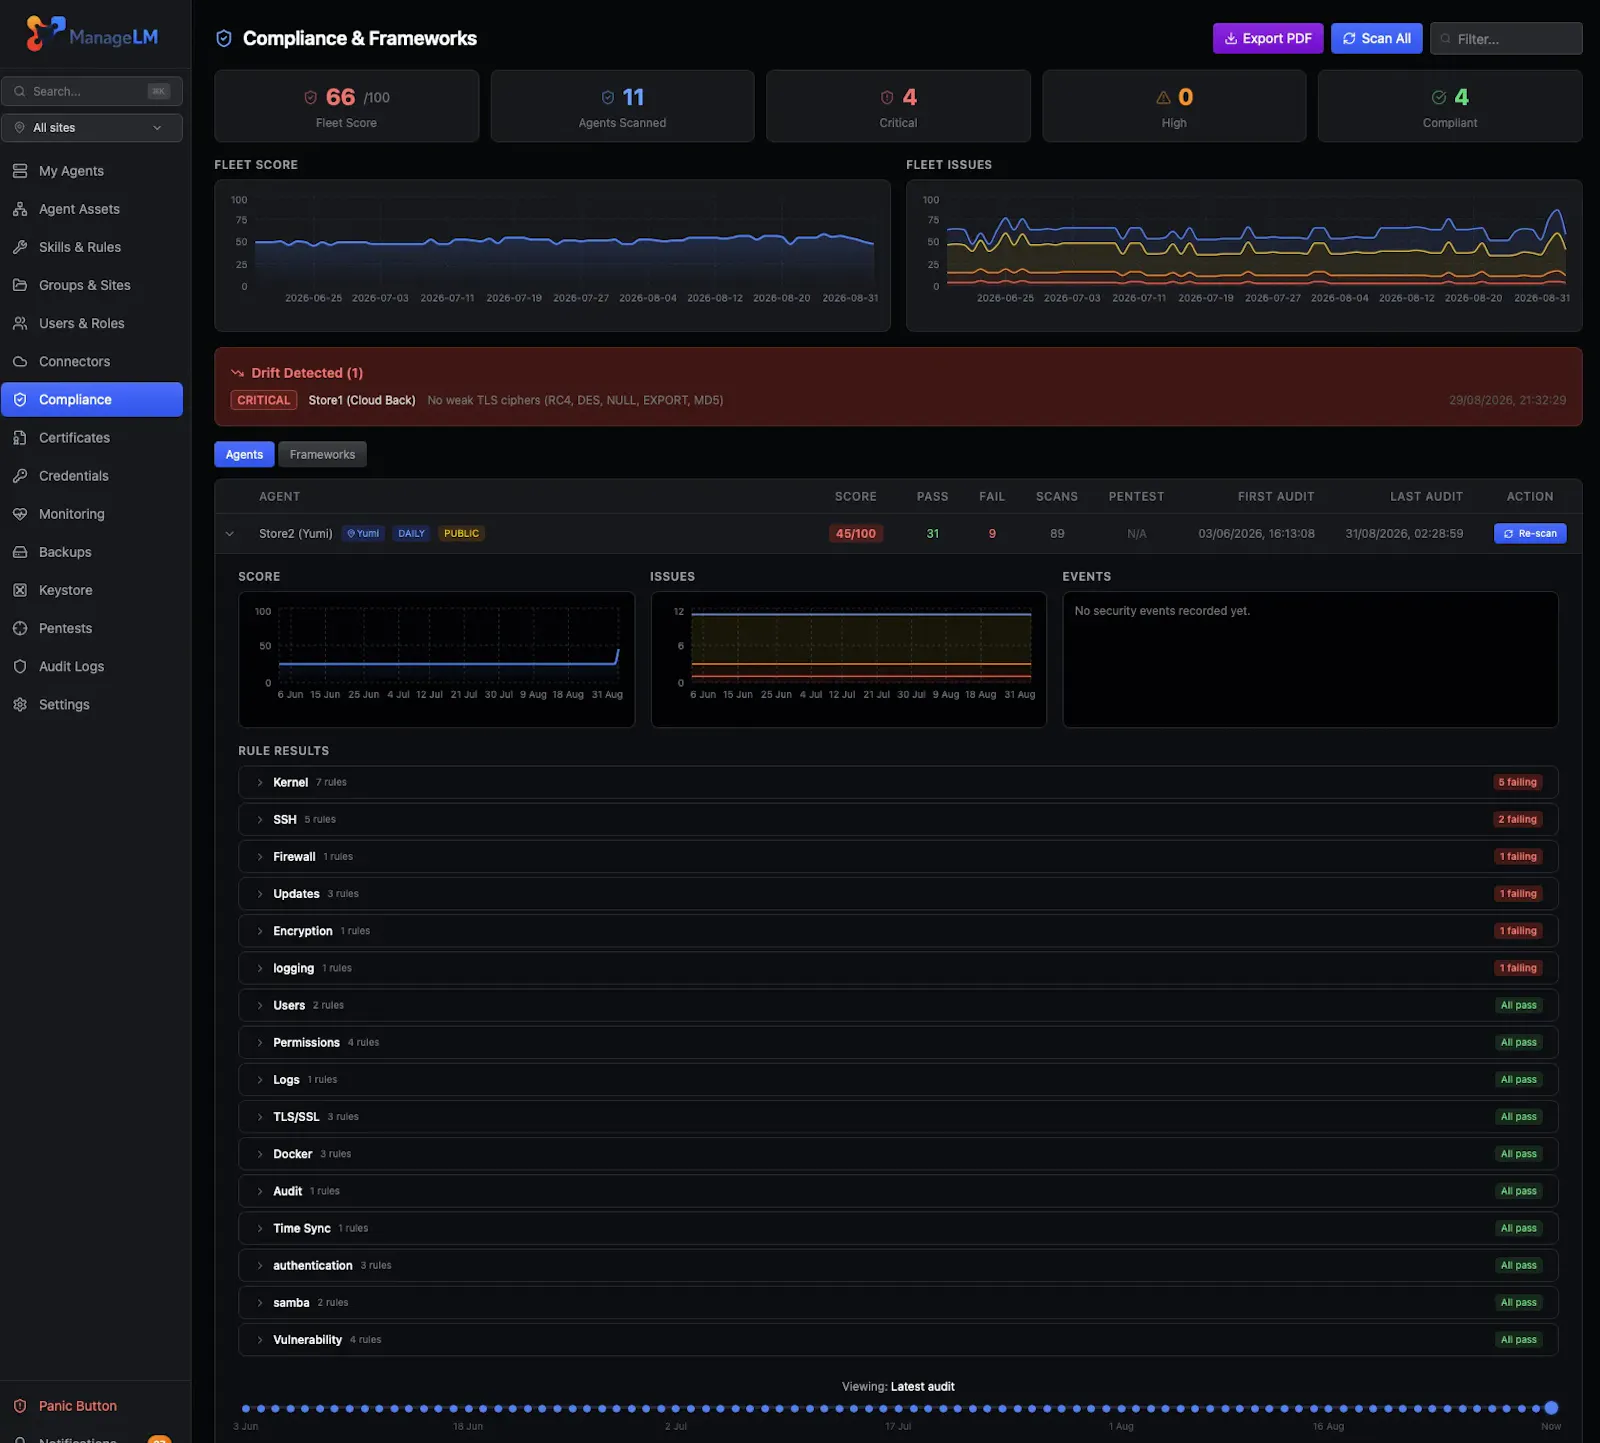Click Re-scan for Store2 (Yumi)

pyautogui.click(x=1530, y=534)
